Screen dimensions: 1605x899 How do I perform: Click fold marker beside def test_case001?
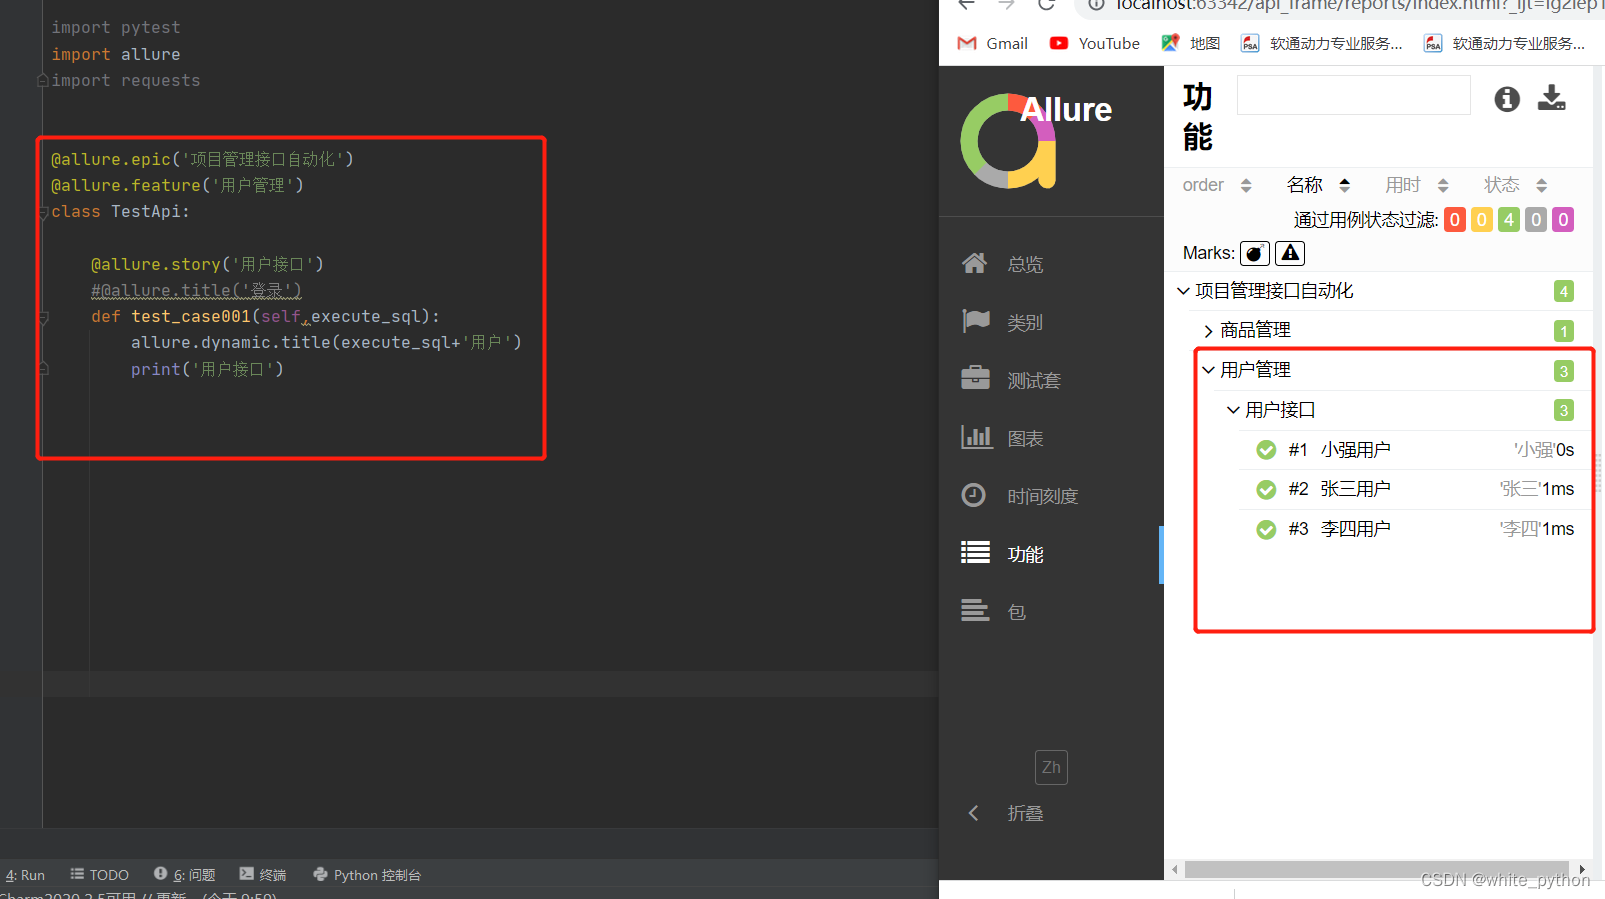click(43, 317)
